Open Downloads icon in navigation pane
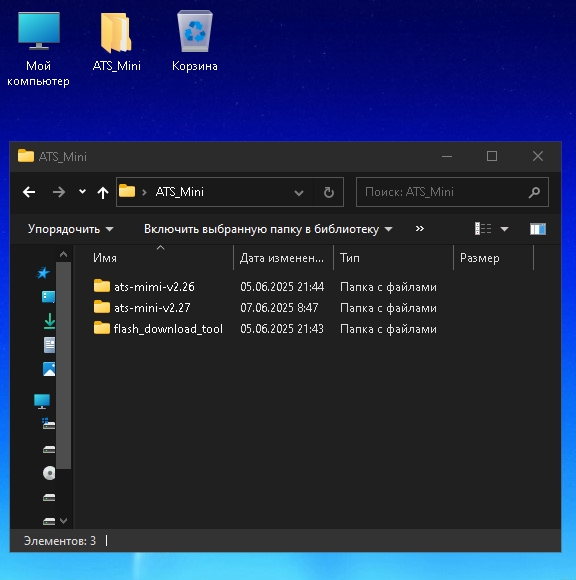576x580 pixels. 49,321
